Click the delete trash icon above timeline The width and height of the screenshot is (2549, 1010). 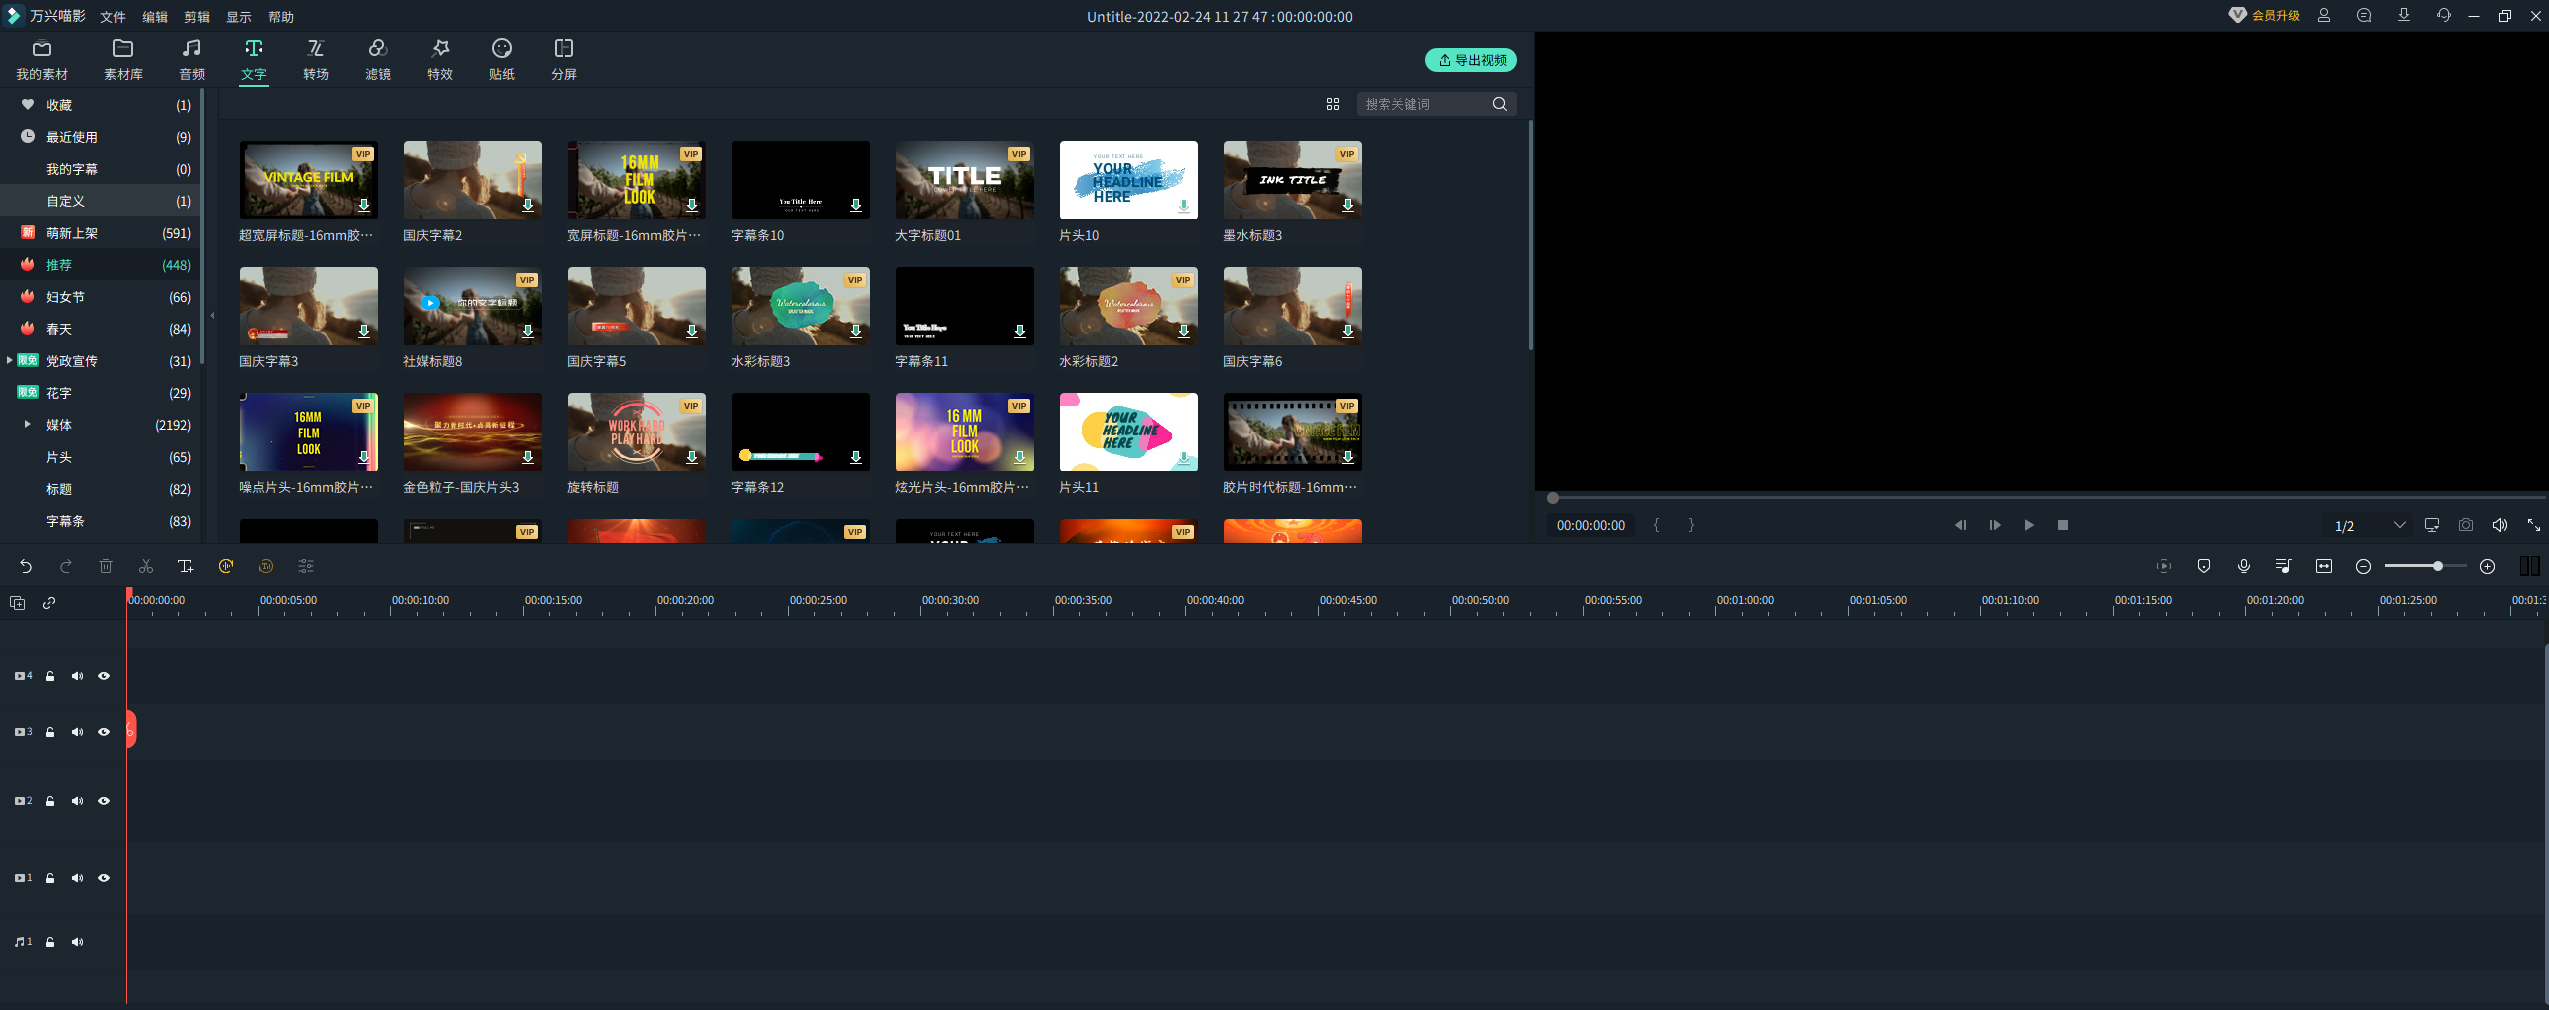[x=106, y=566]
